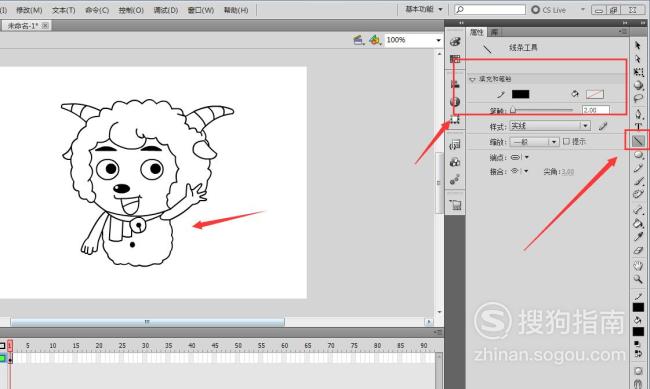Screen dimensions: 650x389
Task: Open the collapsed Info panel icon
Action: pos(455,102)
